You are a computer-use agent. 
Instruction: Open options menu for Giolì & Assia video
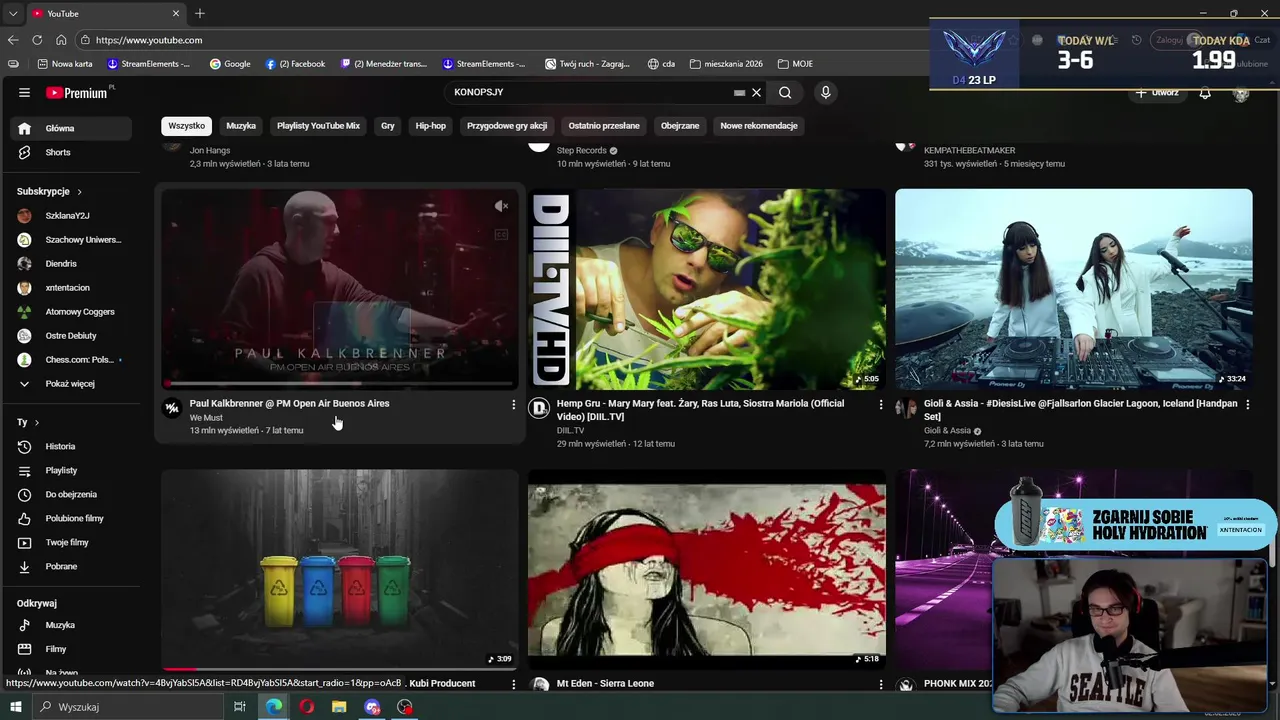(x=1247, y=405)
